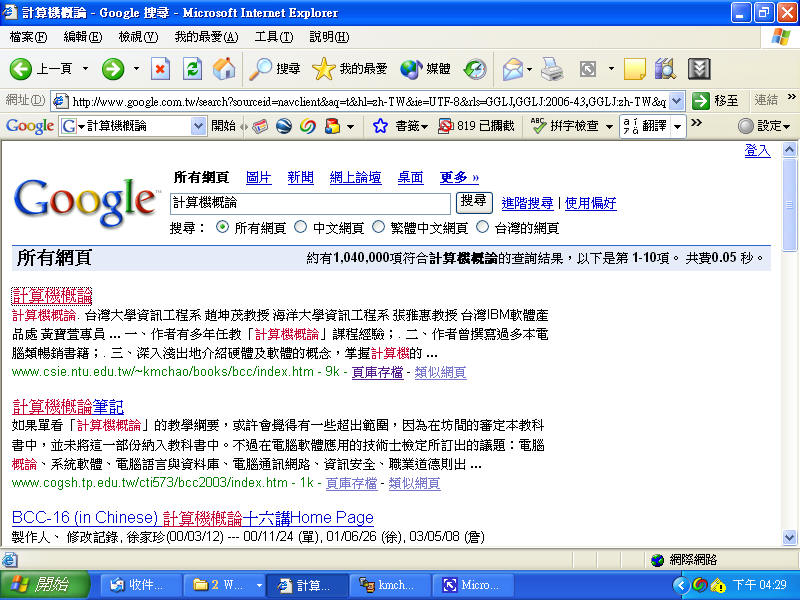The width and height of the screenshot is (800, 600).
Task: Open the 新聞 search link
Action: [301, 178]
